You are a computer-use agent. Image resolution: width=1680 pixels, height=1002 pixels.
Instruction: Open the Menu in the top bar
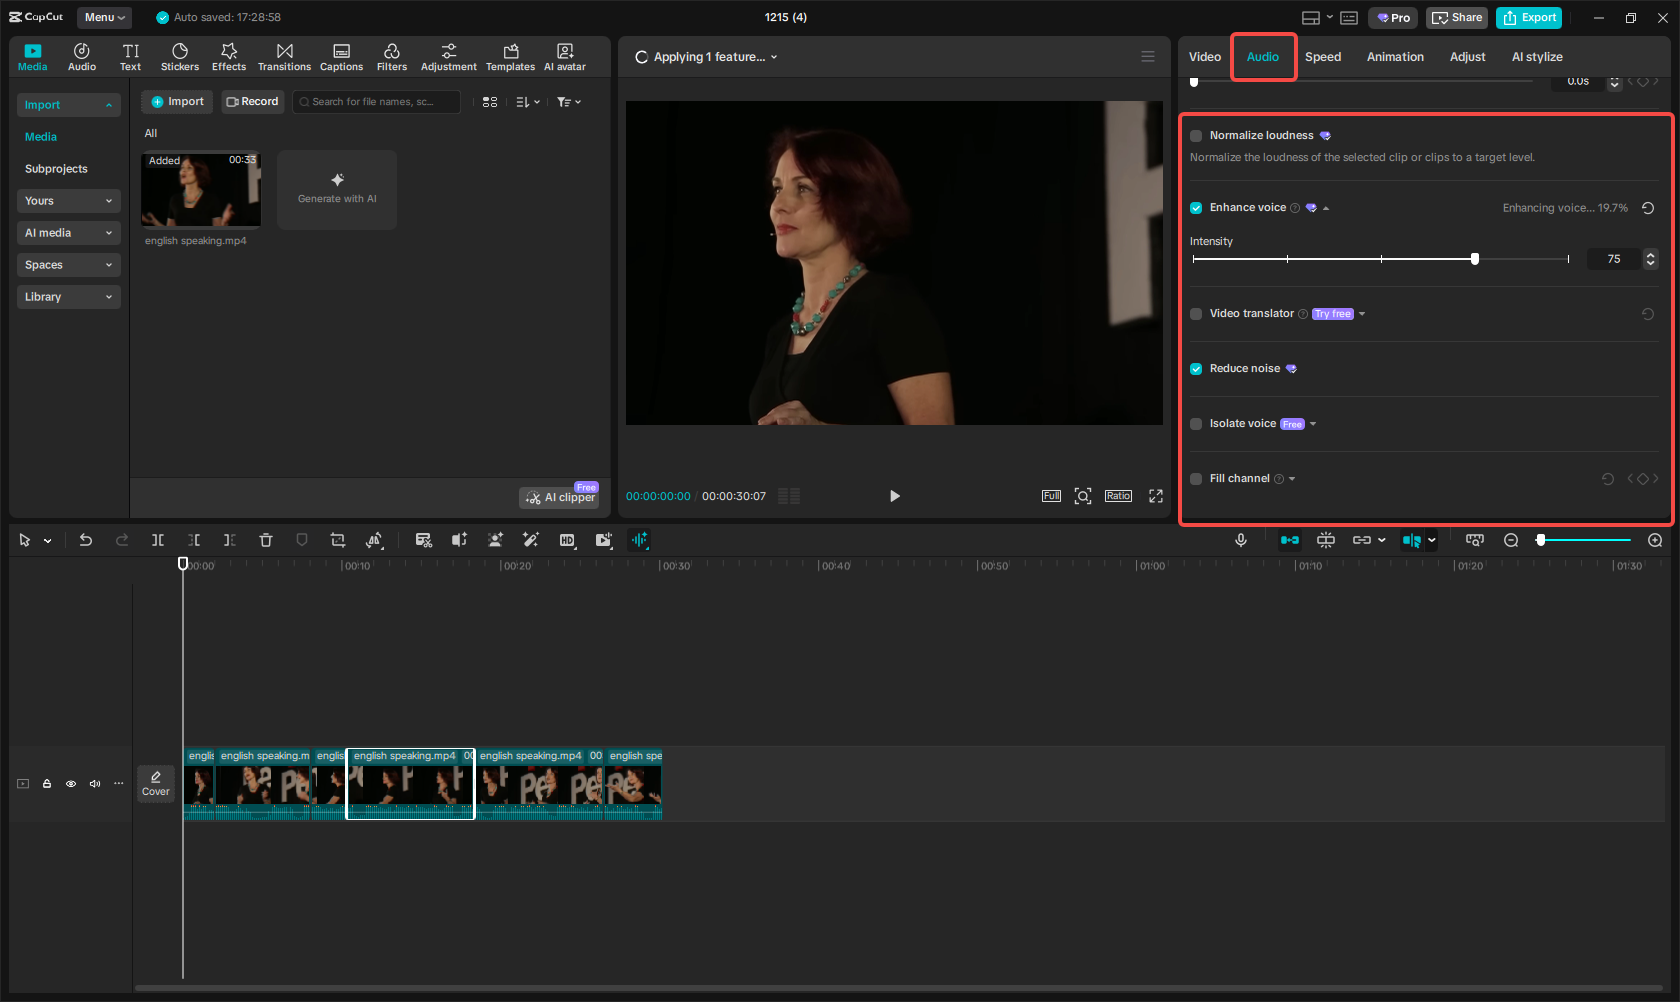tap(104, 17)
